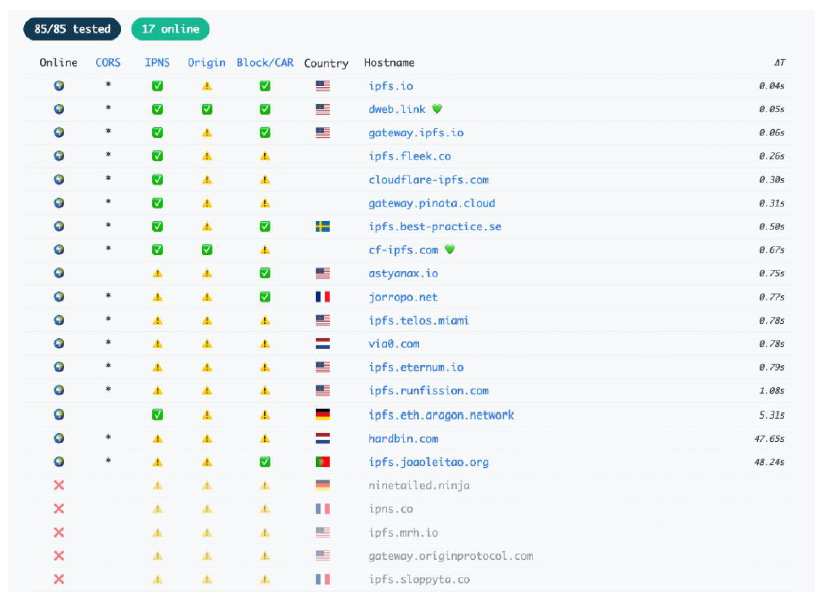This screenshot has width=824, height=601.
Task: Click the online globe icon for ipfs.io
Action: tap(58, 86)
